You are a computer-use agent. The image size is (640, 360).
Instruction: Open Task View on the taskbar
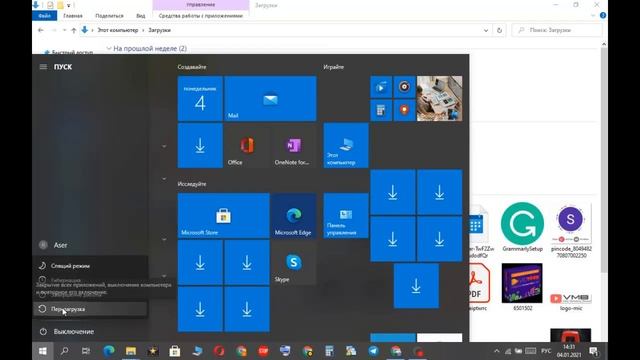[86, 351]
